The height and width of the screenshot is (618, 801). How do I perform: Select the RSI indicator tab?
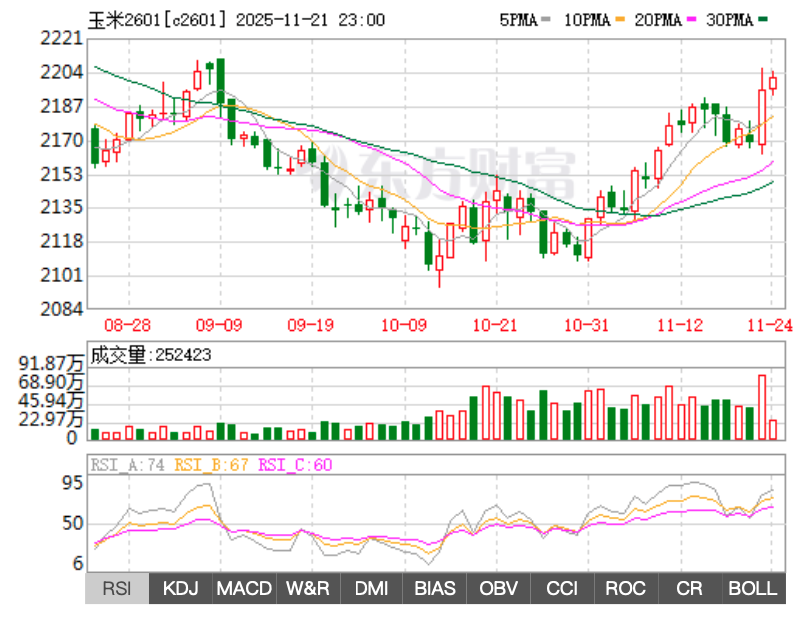click(x=117, y=588)
